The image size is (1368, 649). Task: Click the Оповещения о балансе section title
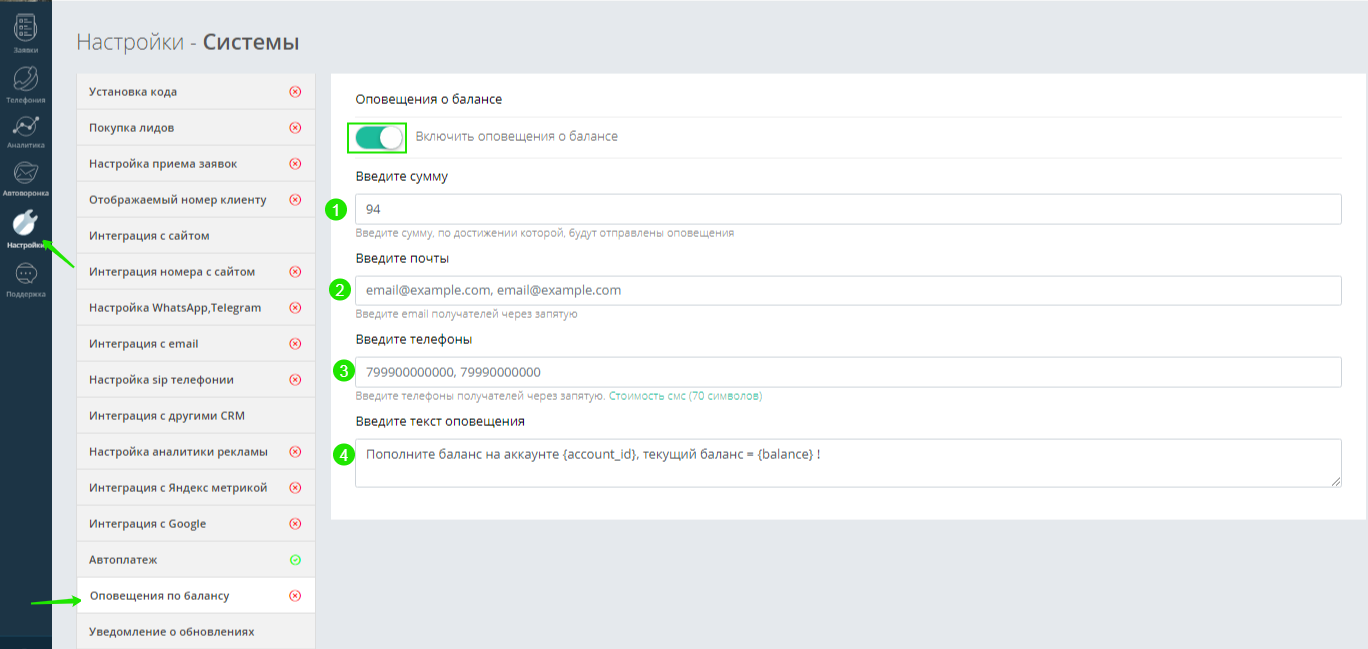point(429,100)
